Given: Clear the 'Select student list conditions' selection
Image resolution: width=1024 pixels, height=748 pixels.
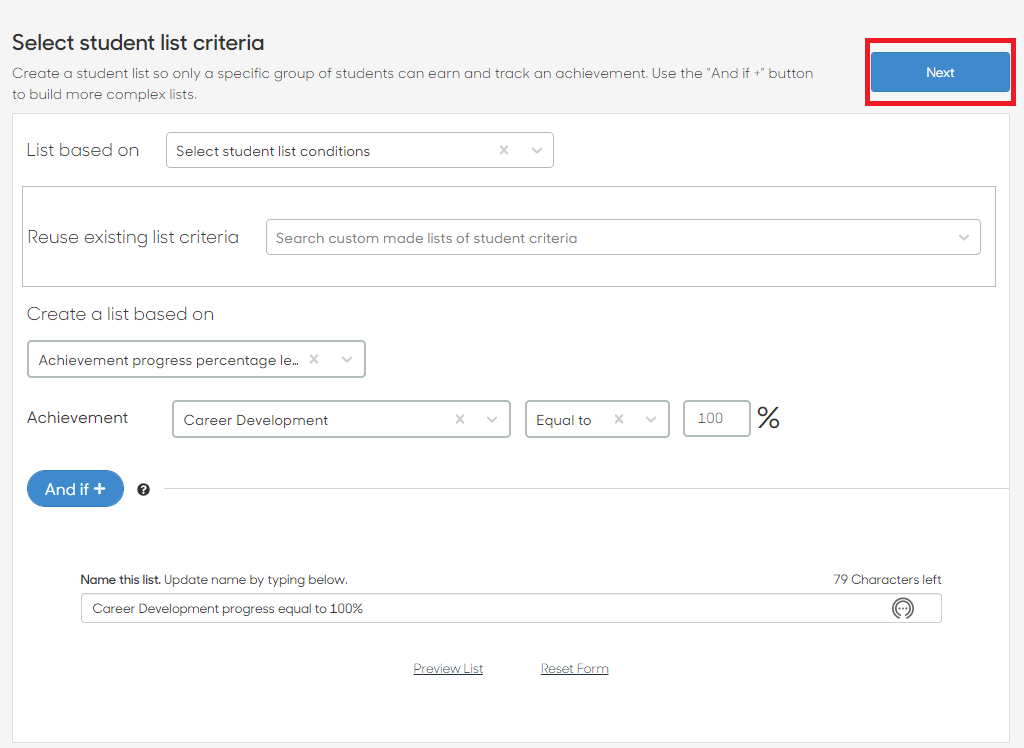Looking at the screenshot, I should (504, 150).
